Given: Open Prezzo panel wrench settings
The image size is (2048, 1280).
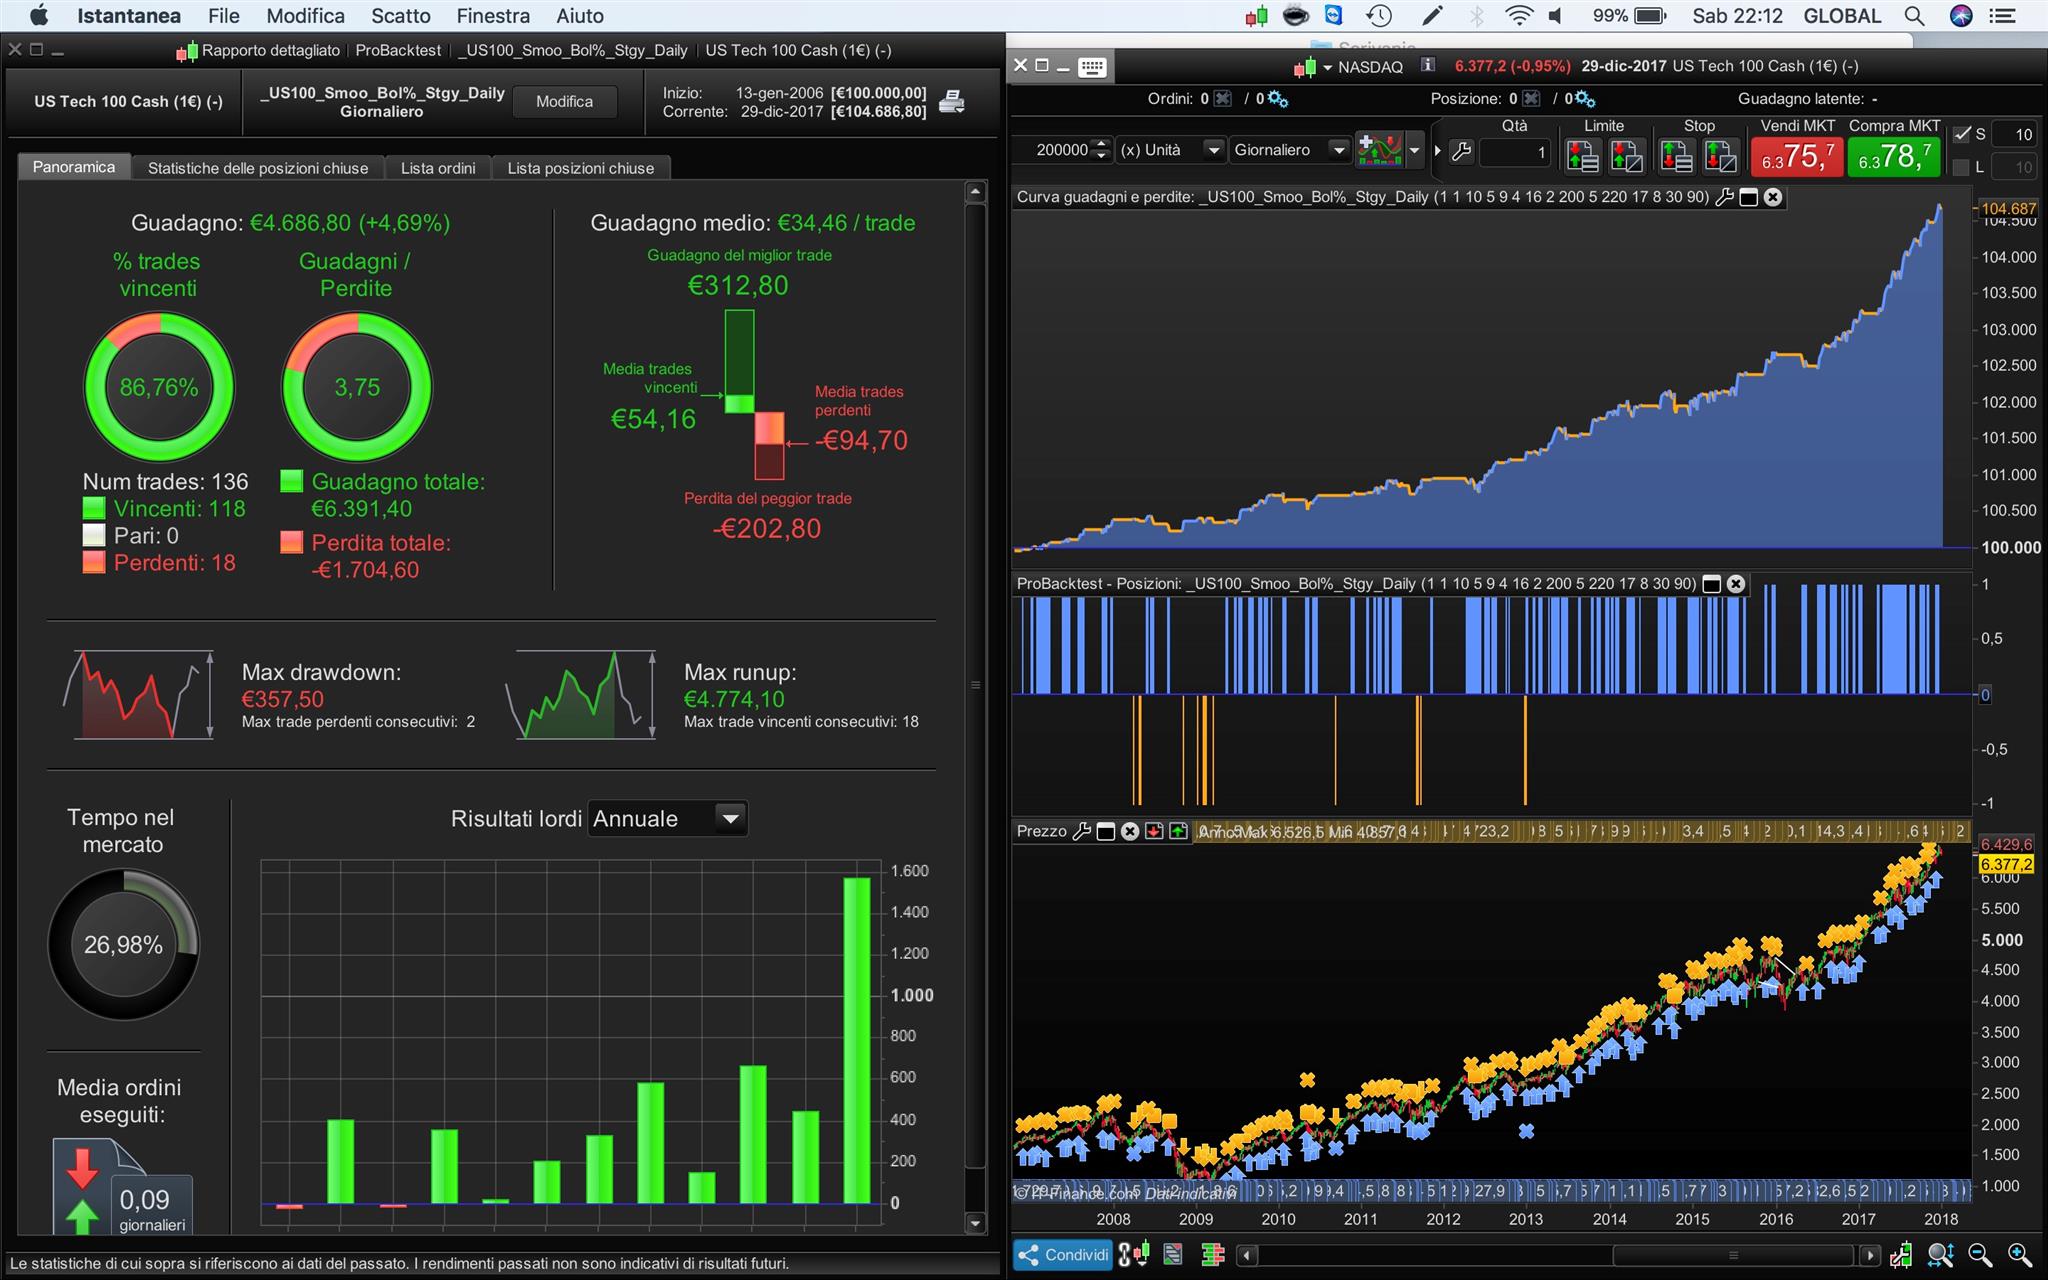Looking at the screenshot, I should (1081, 832).
